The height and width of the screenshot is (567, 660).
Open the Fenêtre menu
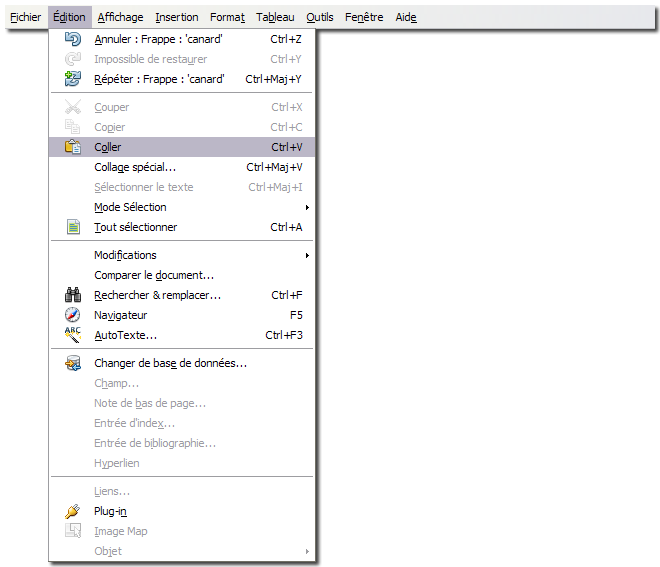coord(364,17)
